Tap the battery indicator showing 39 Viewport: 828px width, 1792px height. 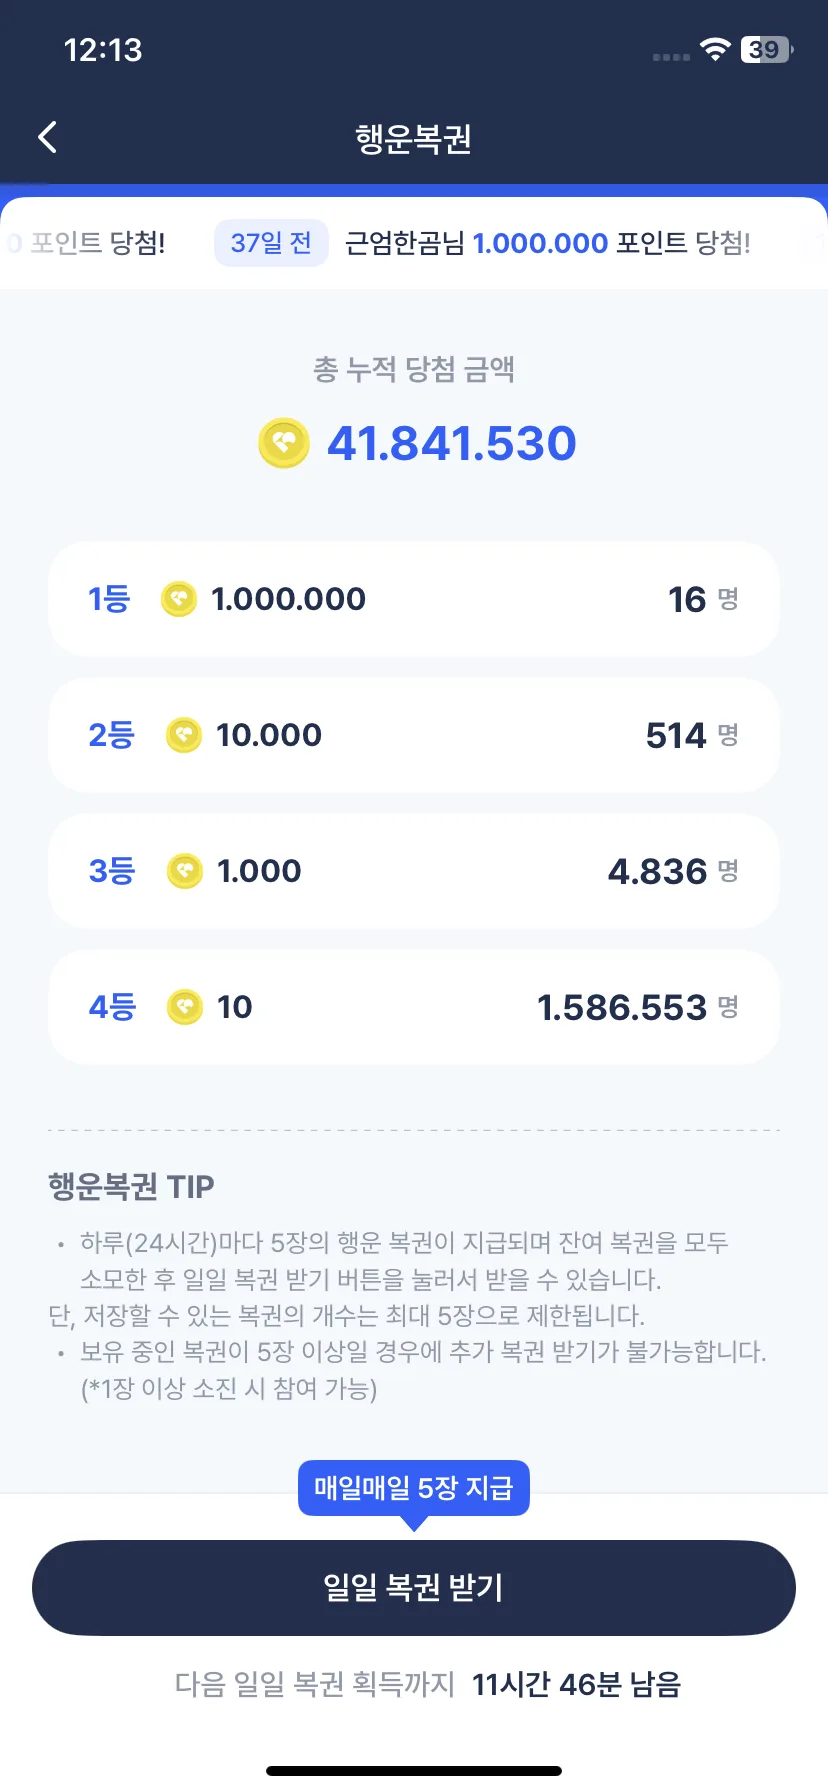pyautogui.click(x=767, y=49)
